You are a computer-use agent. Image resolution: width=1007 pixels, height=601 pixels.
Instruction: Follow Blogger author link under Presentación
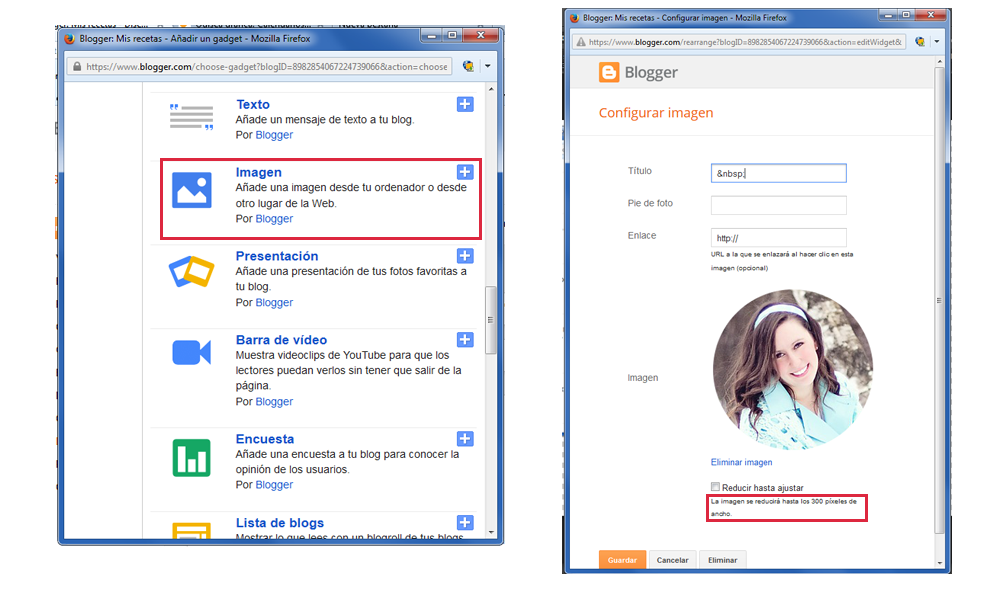[274, 302]
